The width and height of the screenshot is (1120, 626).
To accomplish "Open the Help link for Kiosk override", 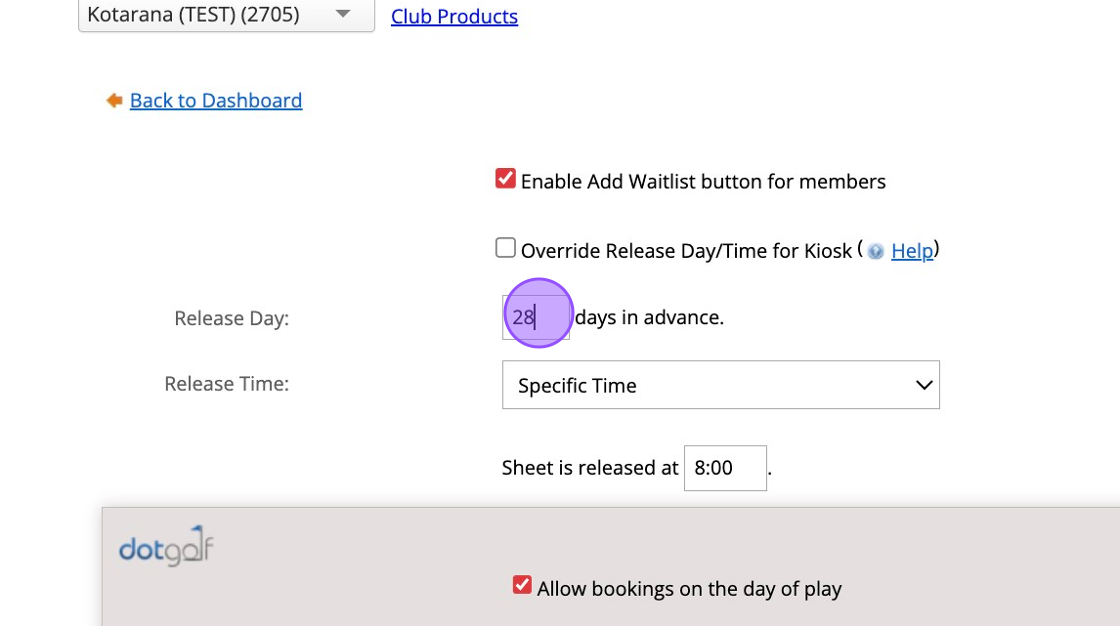I will (912, 251).
